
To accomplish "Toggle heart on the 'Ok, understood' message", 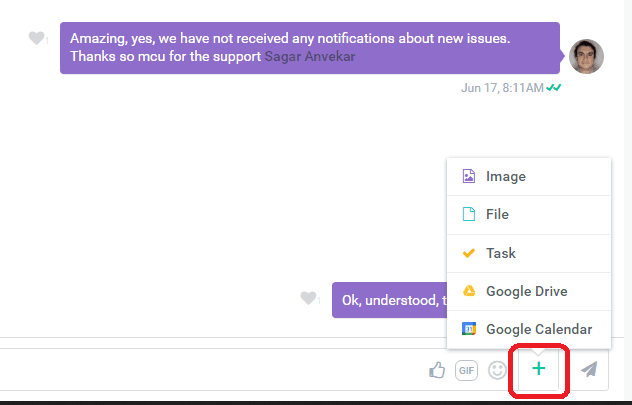I will pyautogui.click(x=309, y=298).
